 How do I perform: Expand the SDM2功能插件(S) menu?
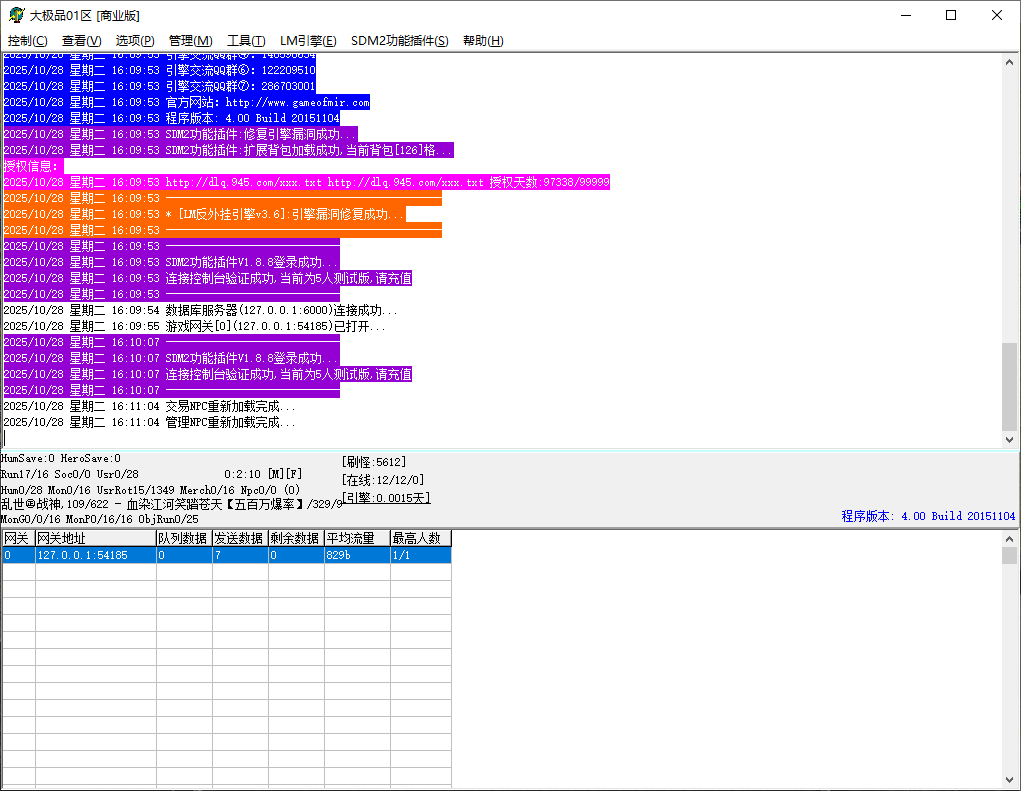pyautogui.click(x=399, y=41)
